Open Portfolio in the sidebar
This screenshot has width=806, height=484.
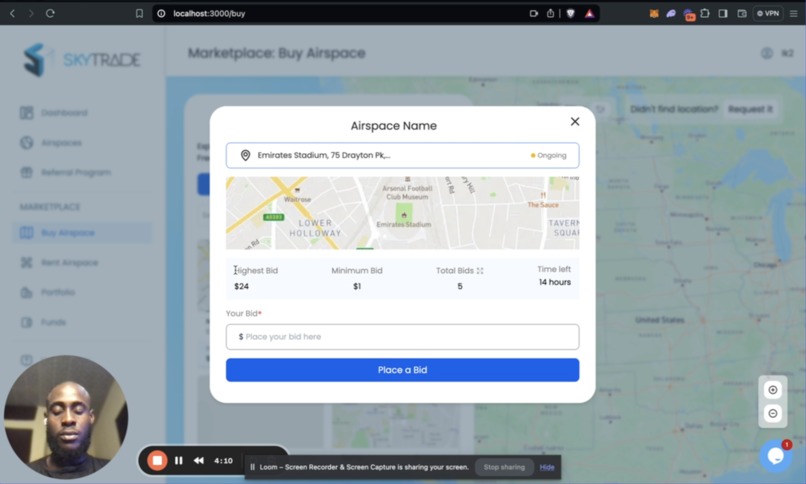click(58, 292)
